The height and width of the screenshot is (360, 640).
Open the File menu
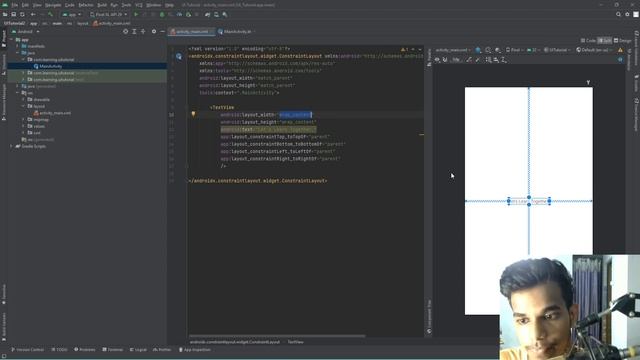pyautogui.click(x=15, y=5)
